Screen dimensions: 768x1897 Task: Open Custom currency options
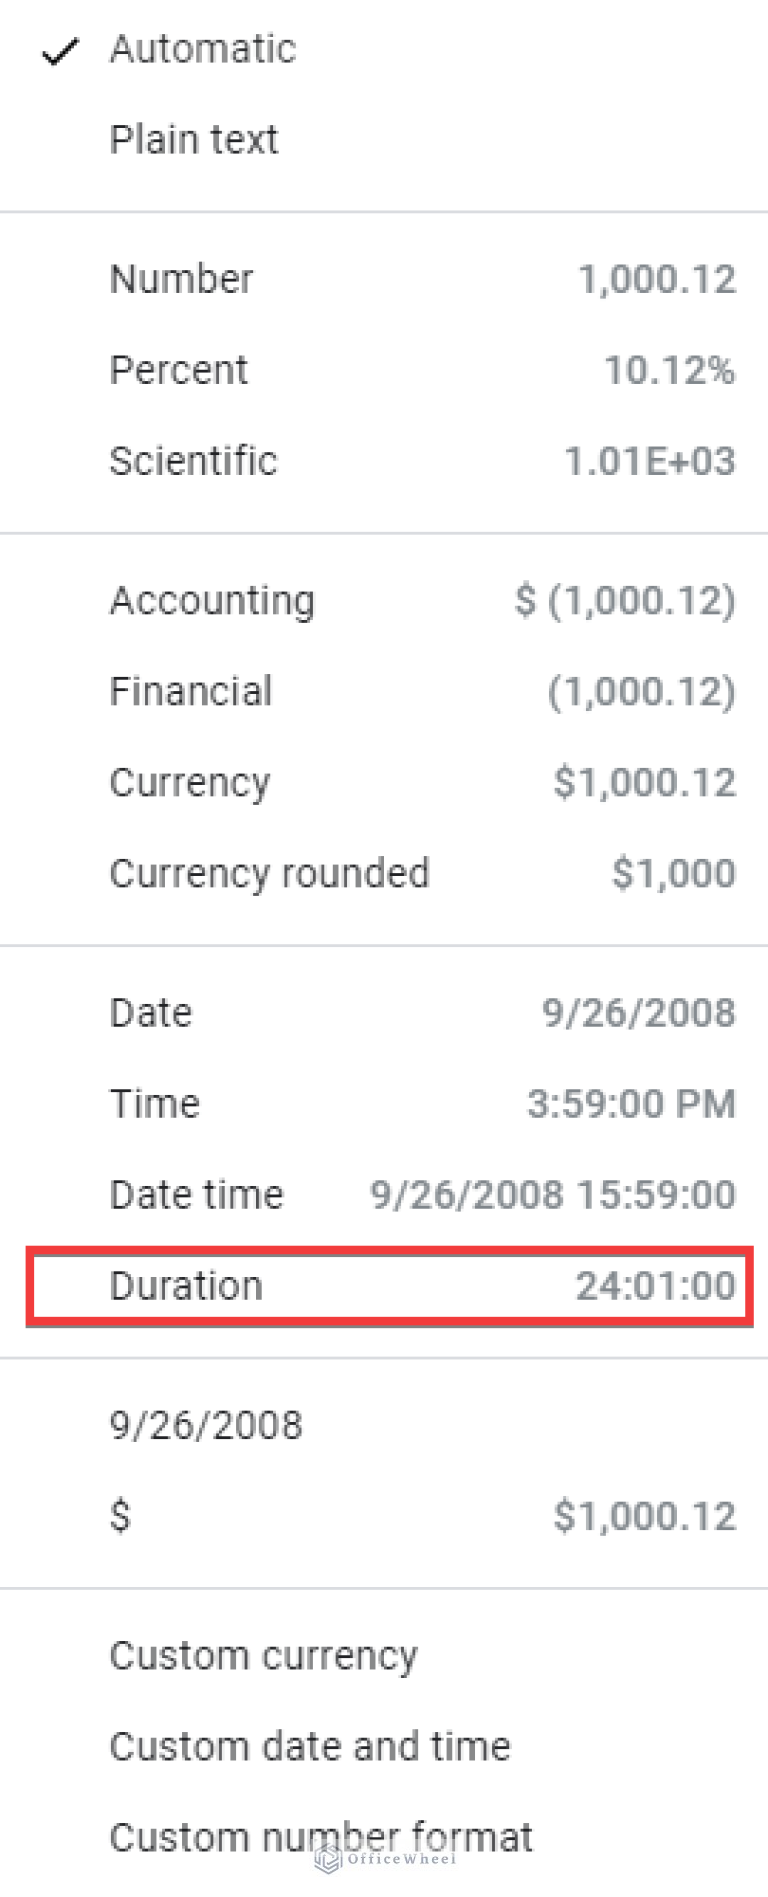pyautogui.click(x=263, y=1656)
